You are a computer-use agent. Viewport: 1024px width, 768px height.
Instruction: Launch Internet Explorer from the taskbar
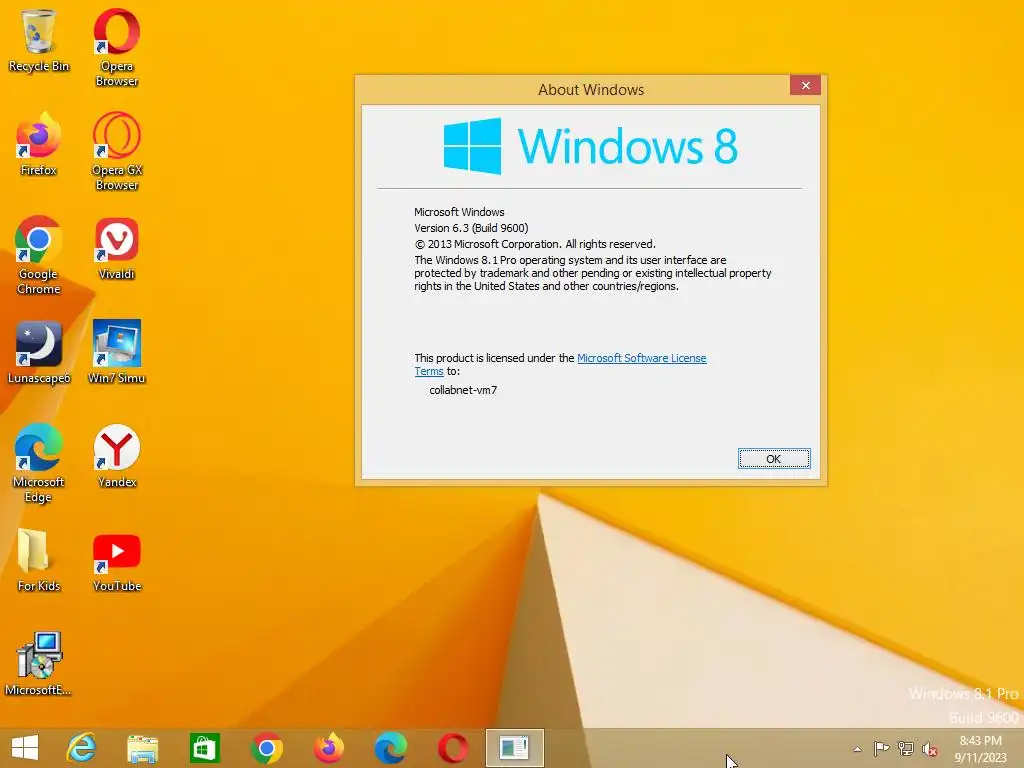tap(81, 748)
